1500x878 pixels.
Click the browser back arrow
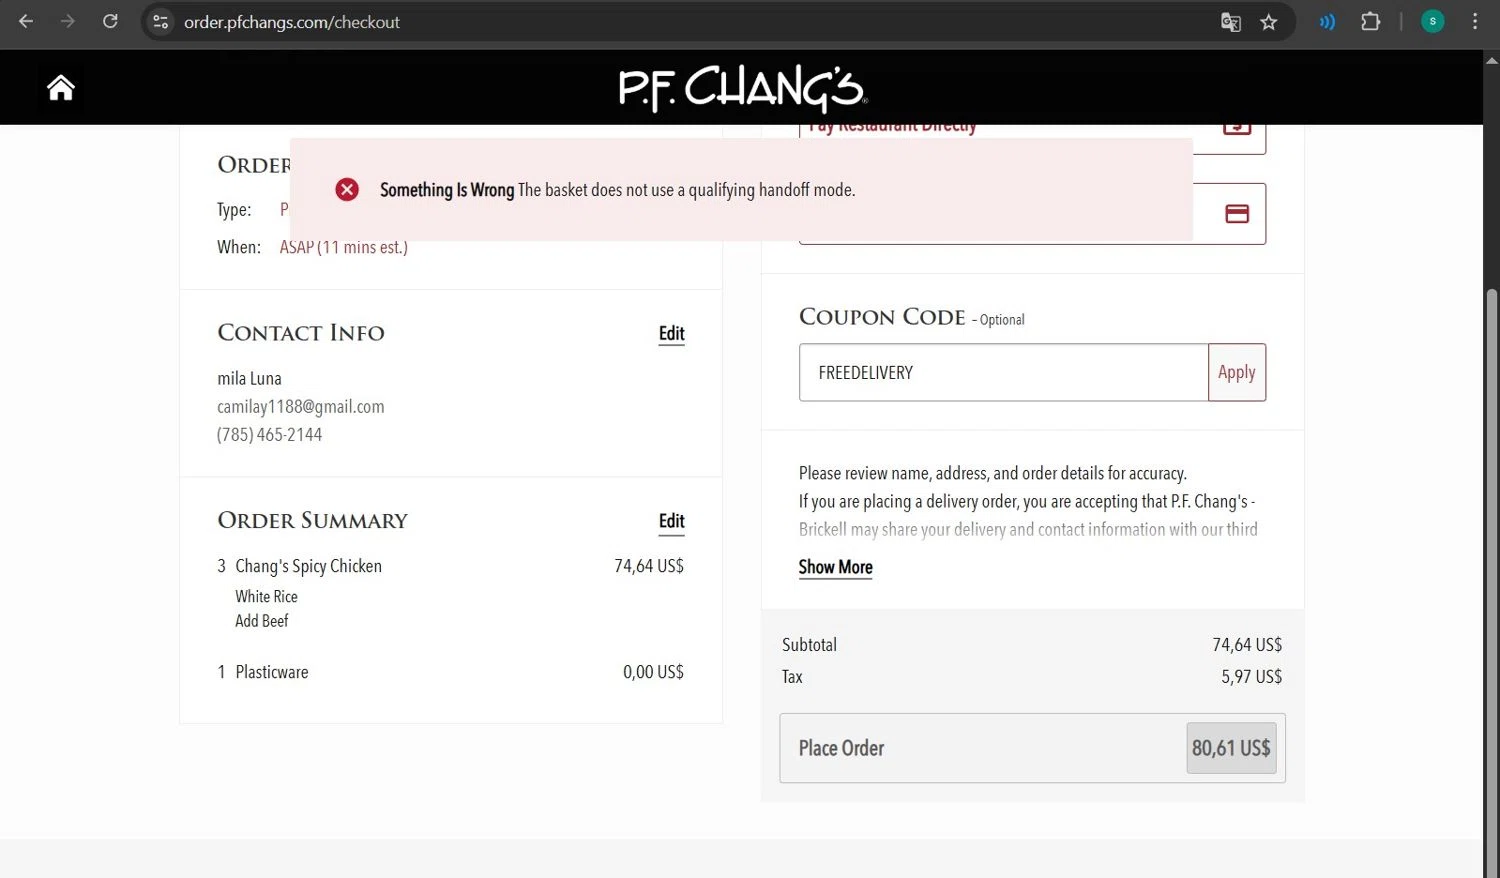[26, 22]
